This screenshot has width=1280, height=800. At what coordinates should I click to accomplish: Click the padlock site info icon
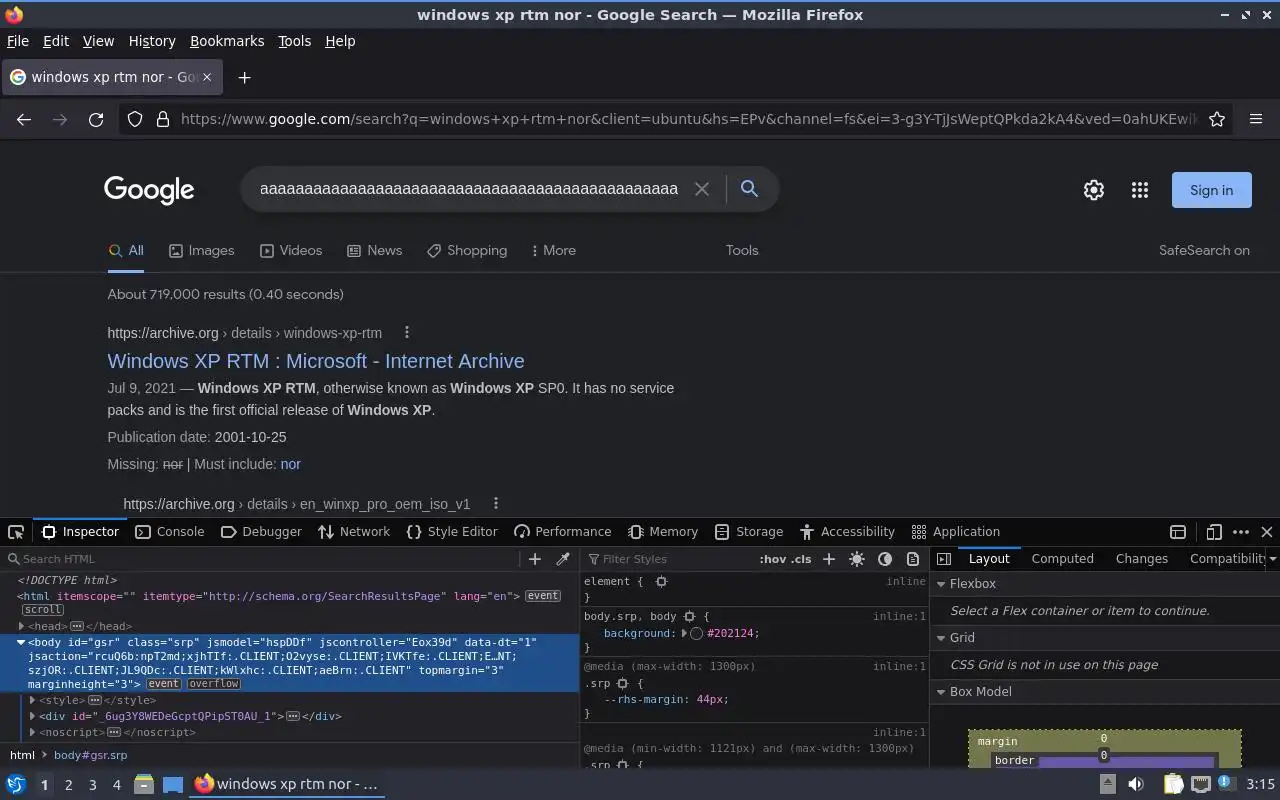point(163,119)
